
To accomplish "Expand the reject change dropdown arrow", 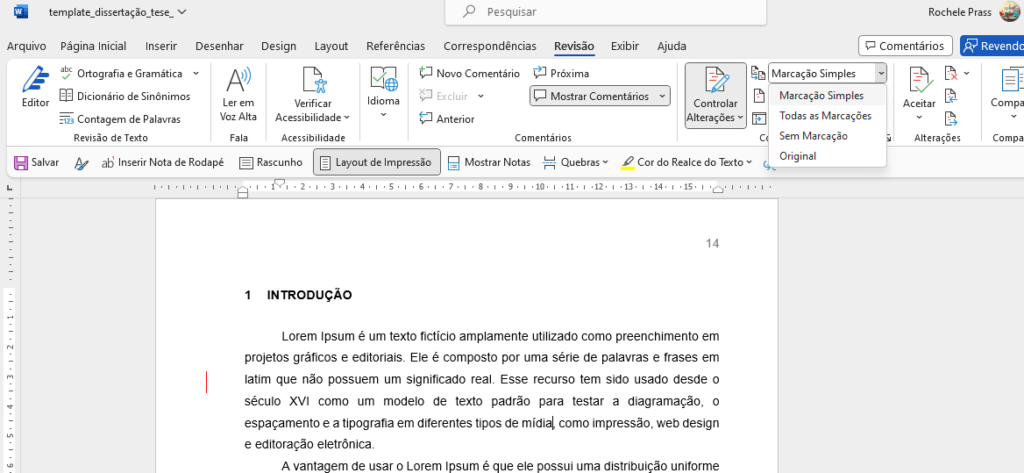I will [x=967, y=73].
